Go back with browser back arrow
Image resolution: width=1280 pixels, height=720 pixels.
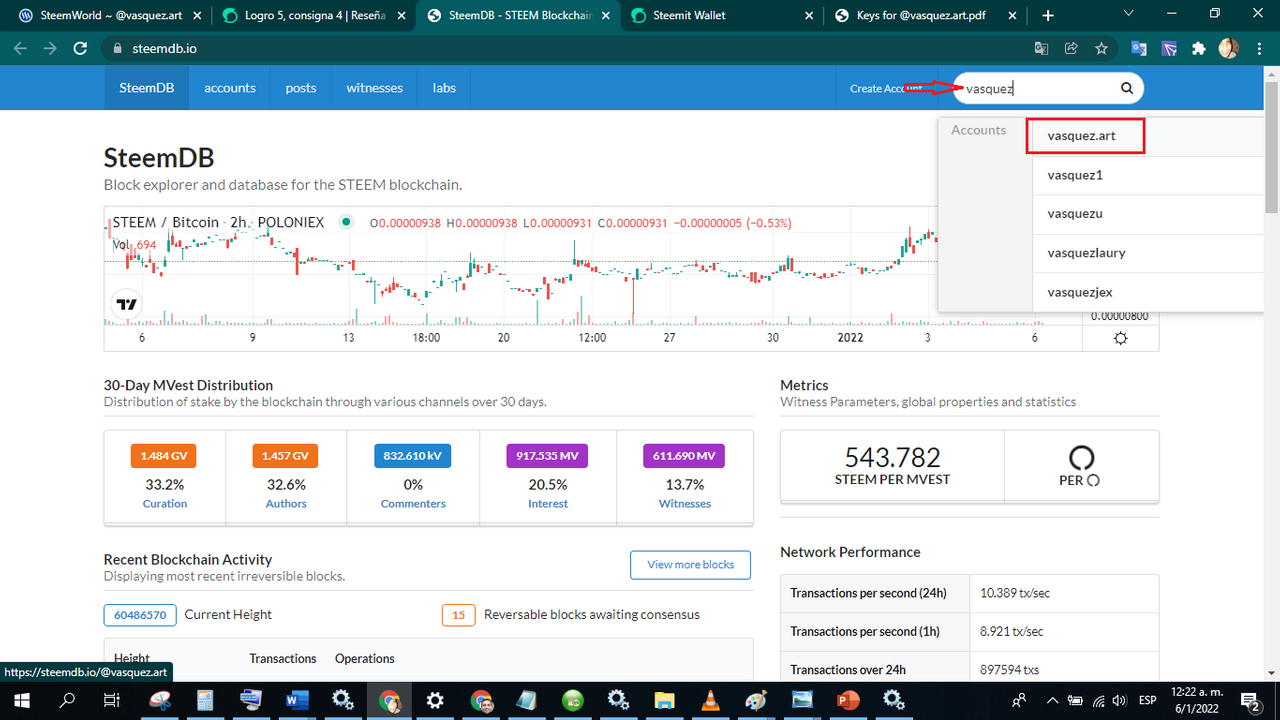point(21,48)
